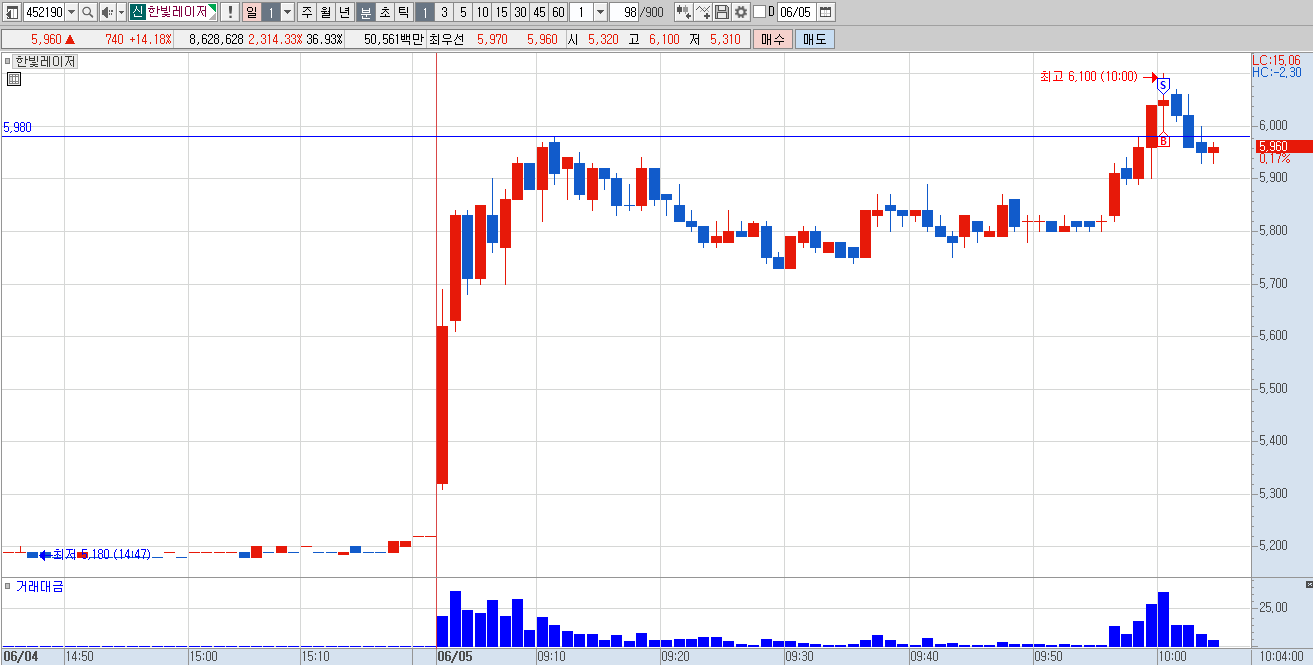Save chart with the floppy disk icon
The width and height of the screenshot is (1313, 665).
(721, 12)
